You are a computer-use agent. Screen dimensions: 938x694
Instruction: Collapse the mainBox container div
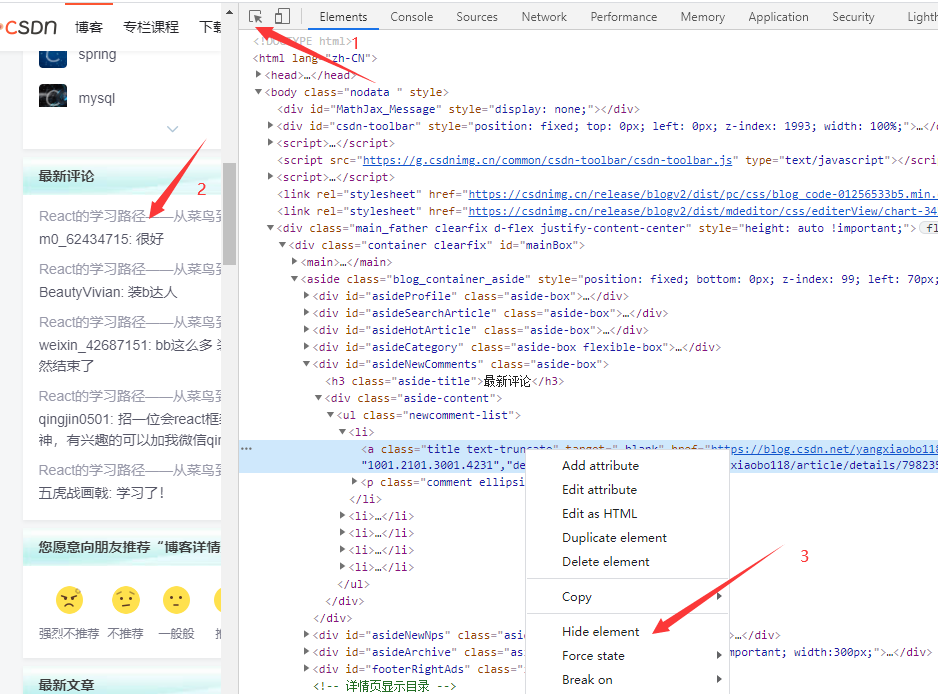click(282, 245)
